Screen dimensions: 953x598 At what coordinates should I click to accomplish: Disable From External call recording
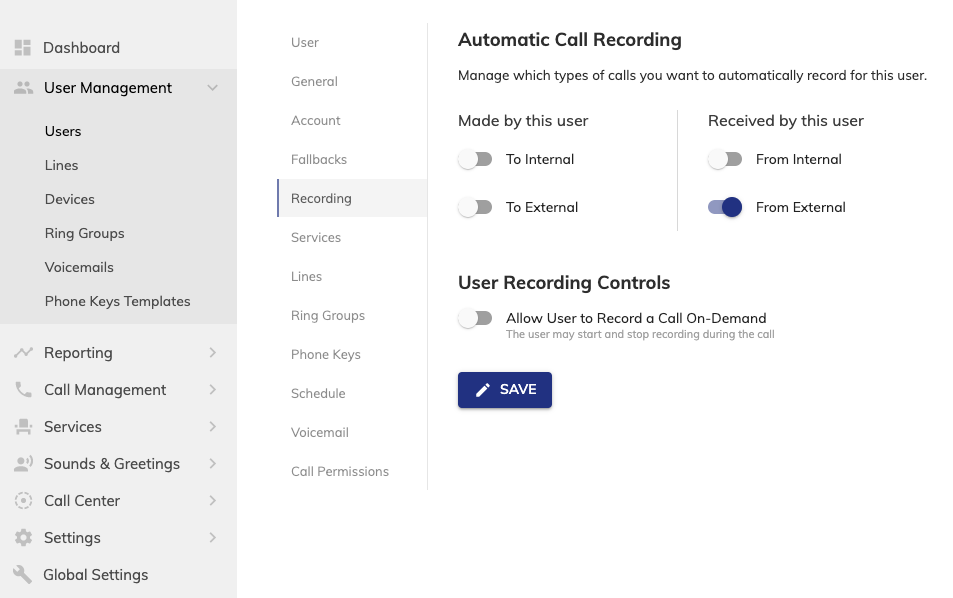(x=725, y=207)
